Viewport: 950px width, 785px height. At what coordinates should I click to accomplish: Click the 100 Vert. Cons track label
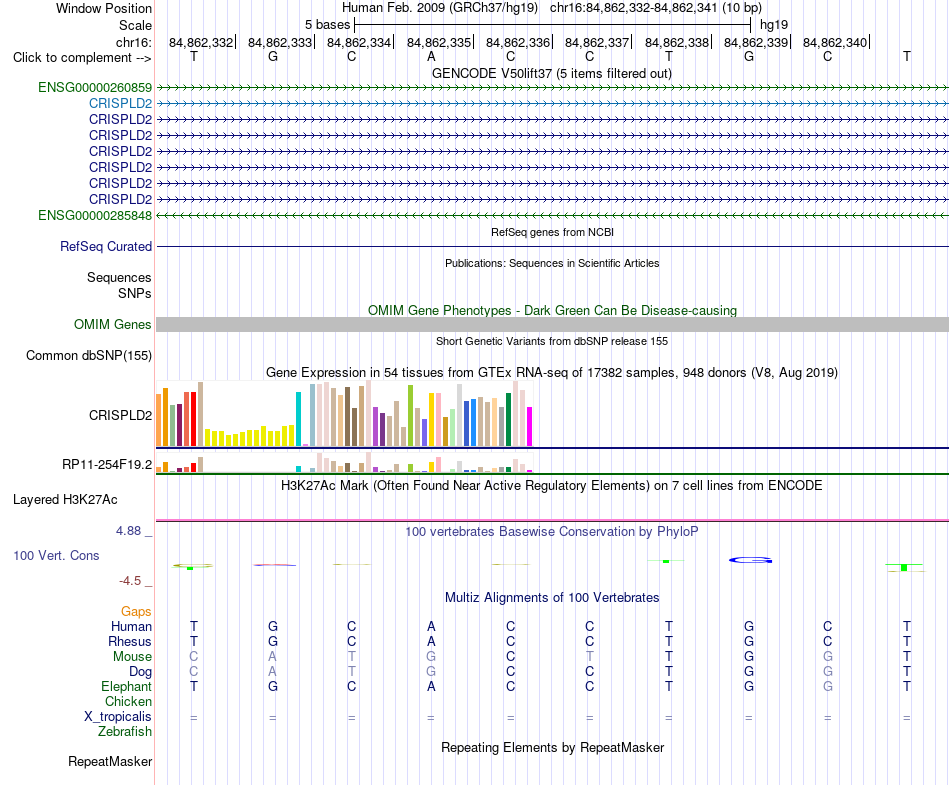[56, 555]
